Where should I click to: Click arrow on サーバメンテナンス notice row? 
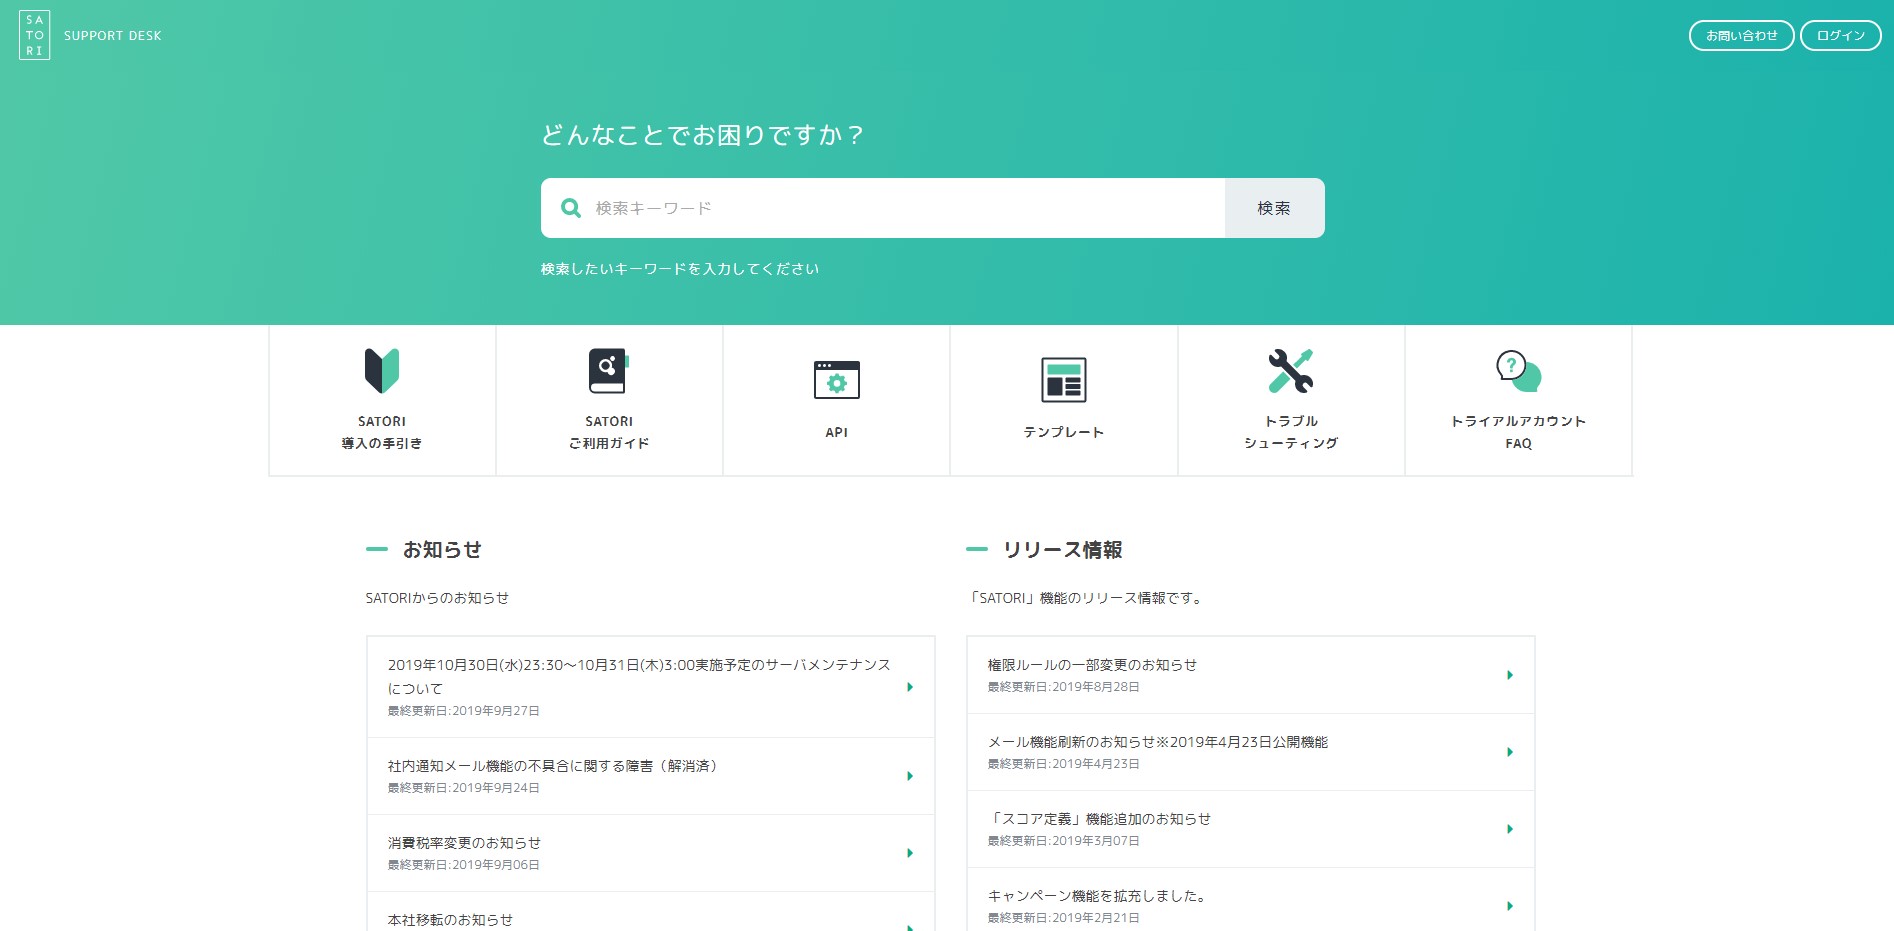[910, 687]
